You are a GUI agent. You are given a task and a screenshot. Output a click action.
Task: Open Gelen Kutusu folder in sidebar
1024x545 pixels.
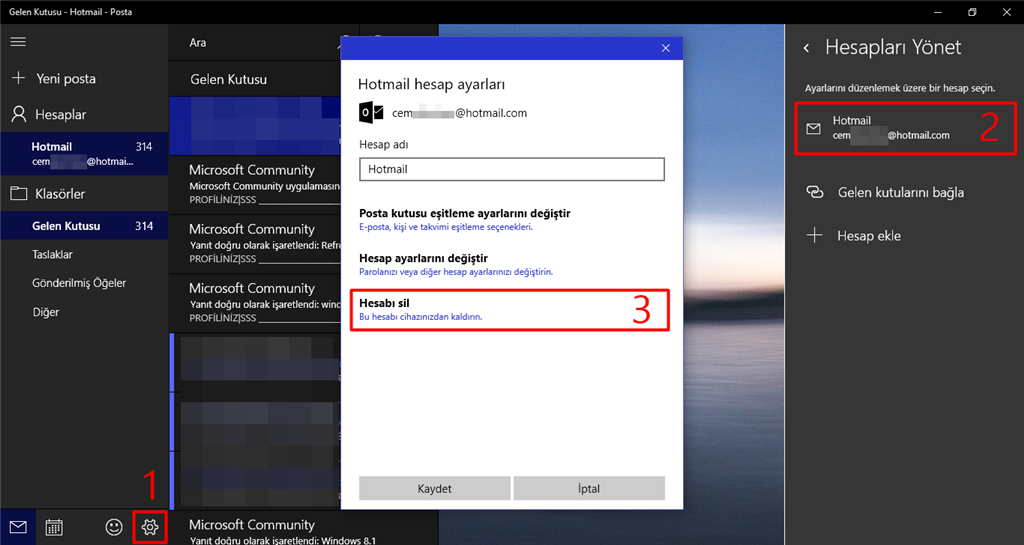pyautogui.click(x=84, y=226)
